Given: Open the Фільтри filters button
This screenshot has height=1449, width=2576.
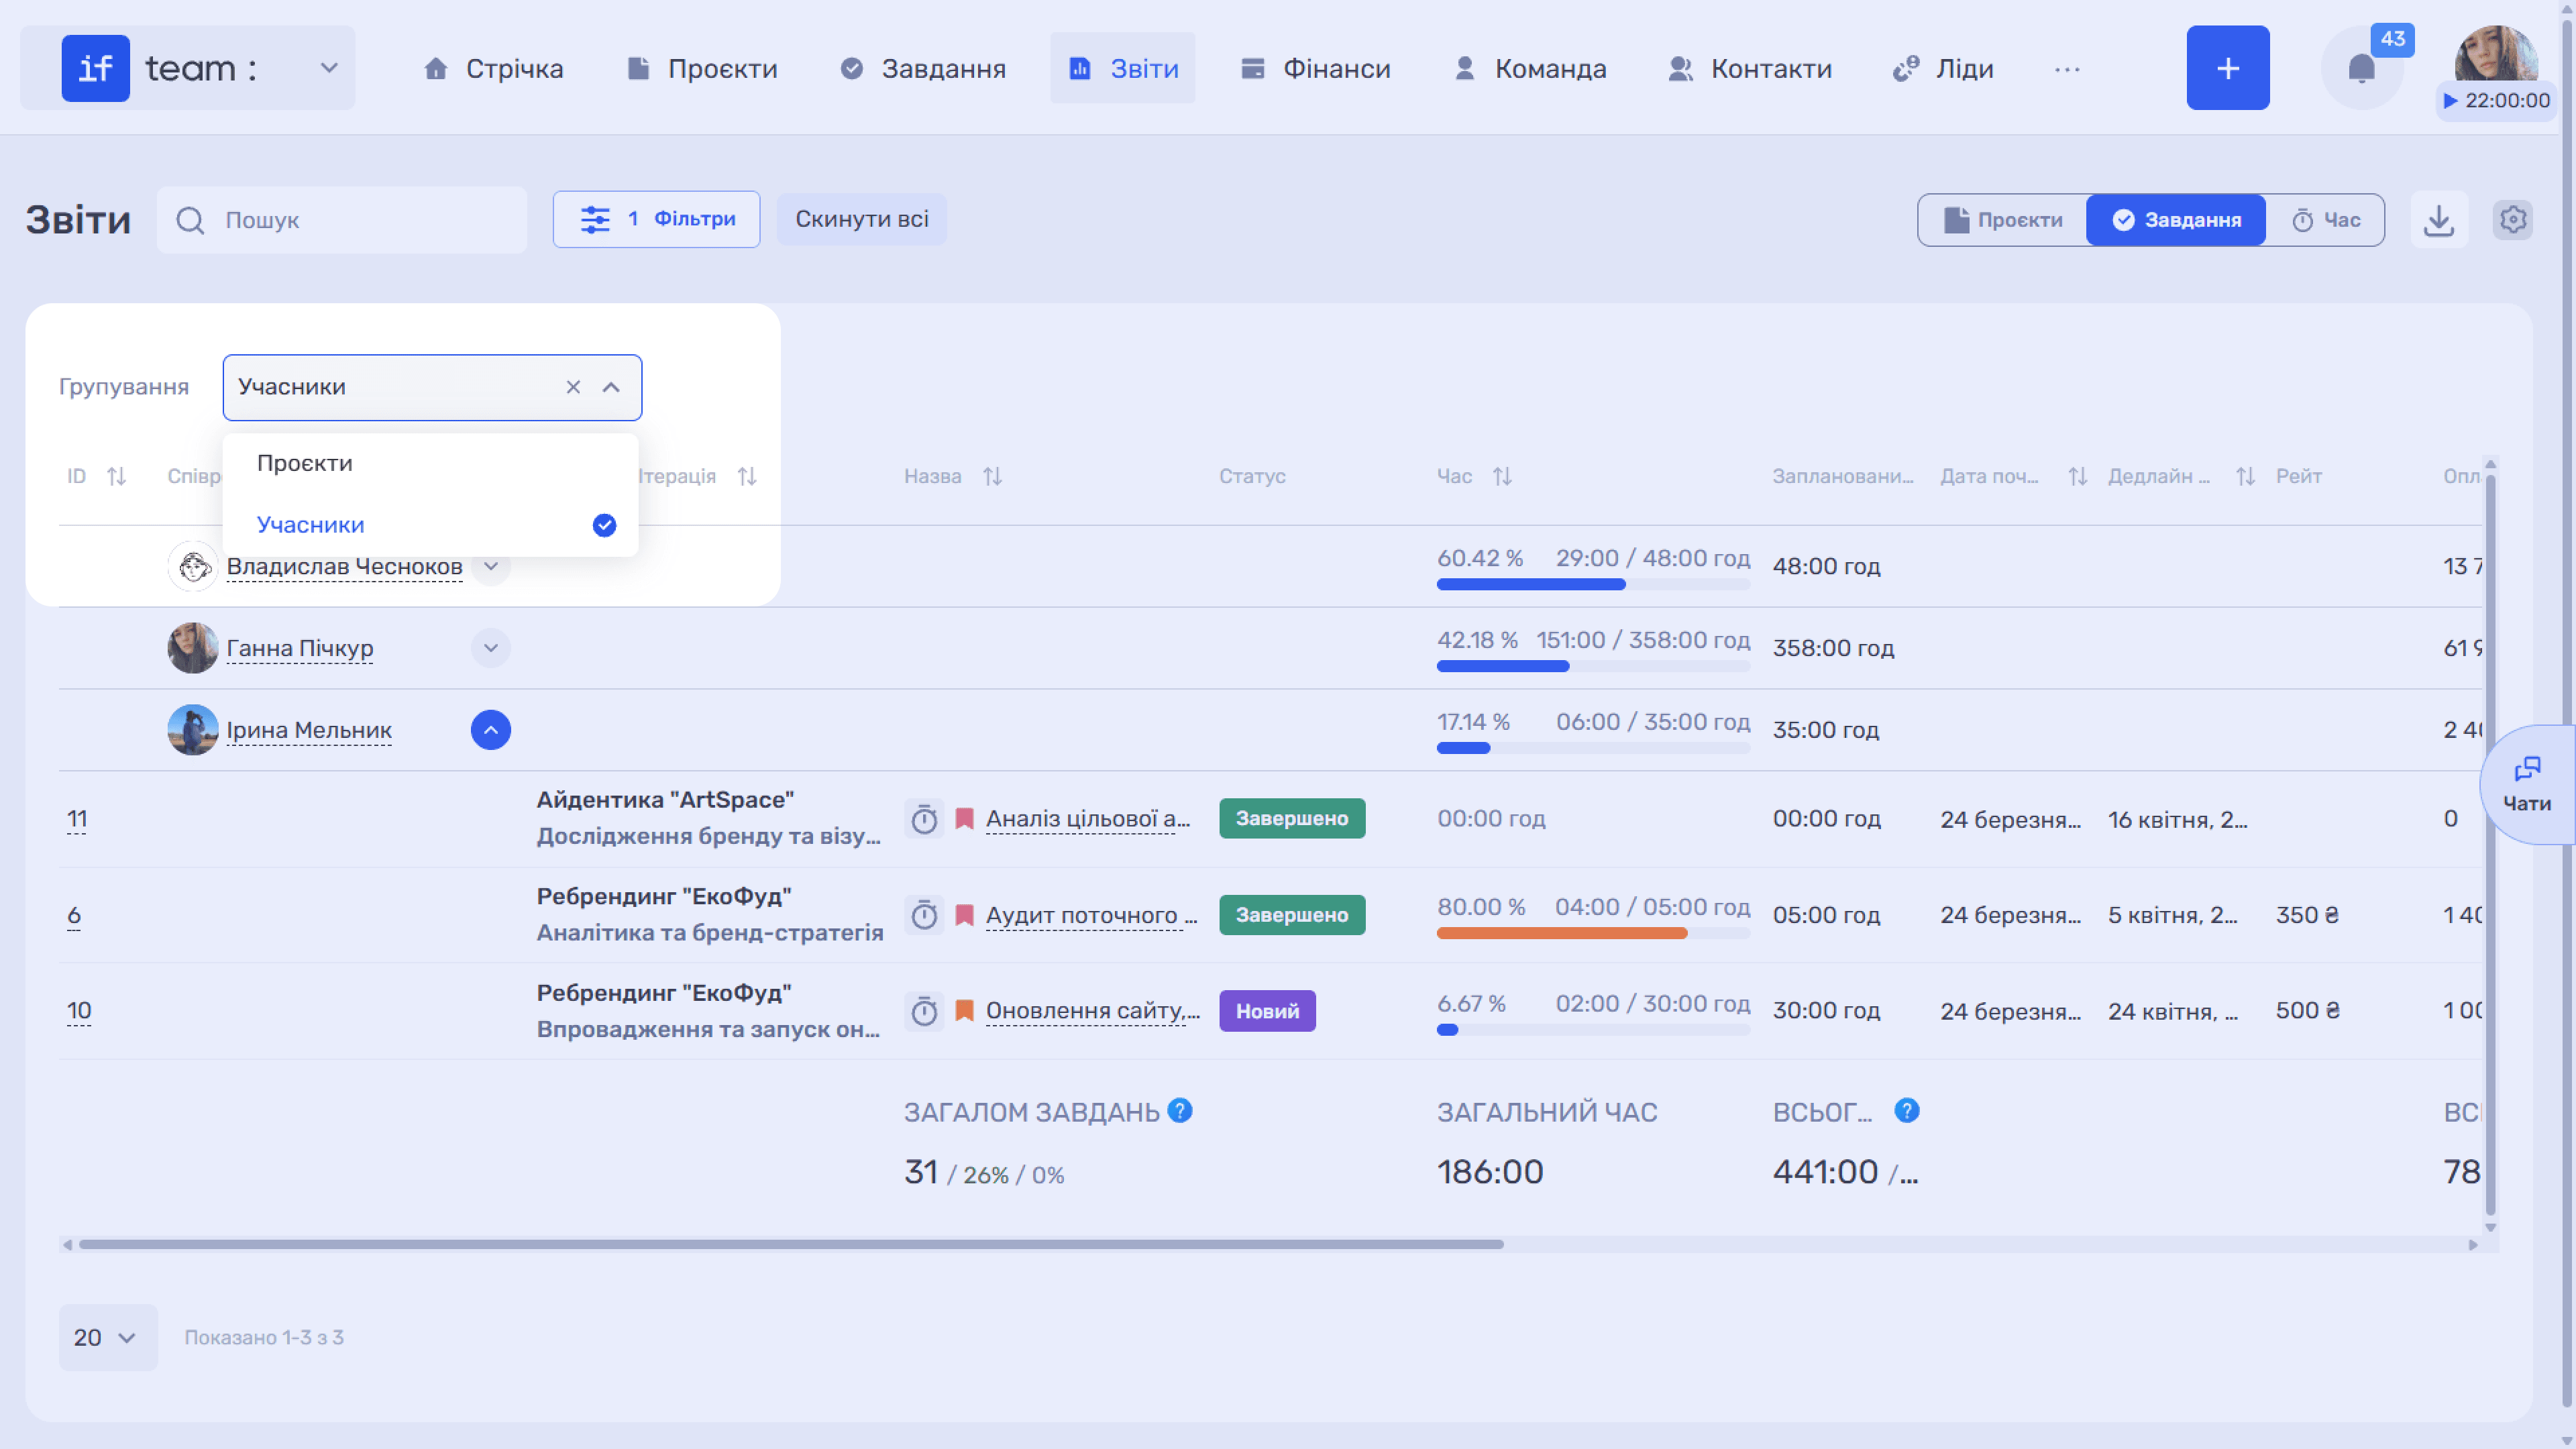Looking at the screenshot, I should click(x=656, y=219).
